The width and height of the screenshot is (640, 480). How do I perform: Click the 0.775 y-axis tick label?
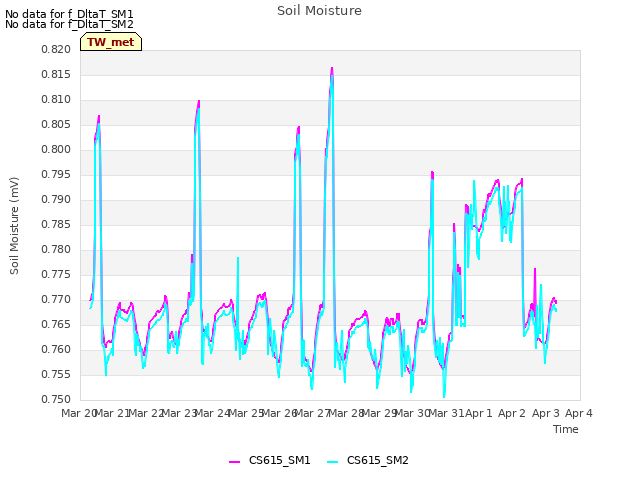tap(56, 275)
